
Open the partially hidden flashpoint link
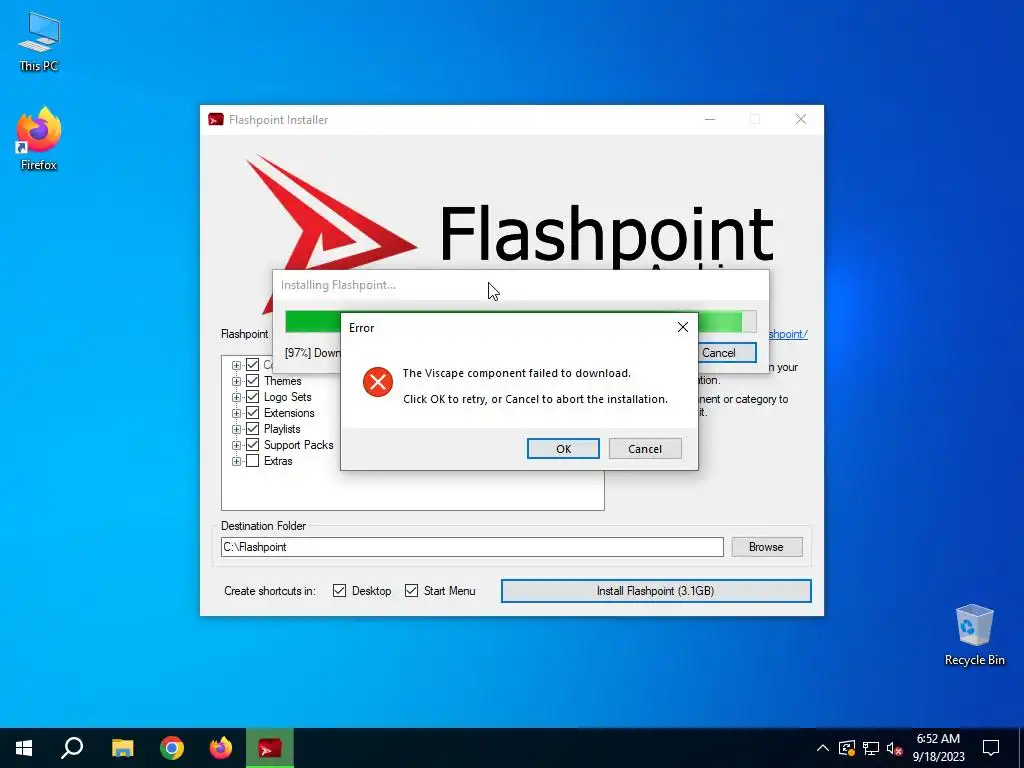coord(788,334)
